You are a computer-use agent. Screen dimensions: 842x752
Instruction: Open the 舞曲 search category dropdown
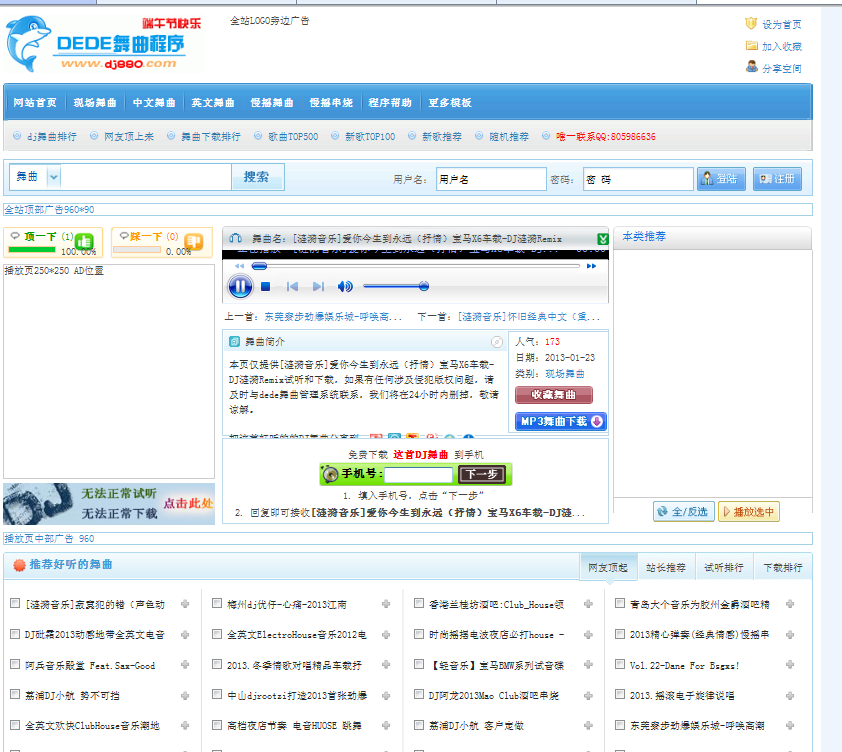pos(54,177)
